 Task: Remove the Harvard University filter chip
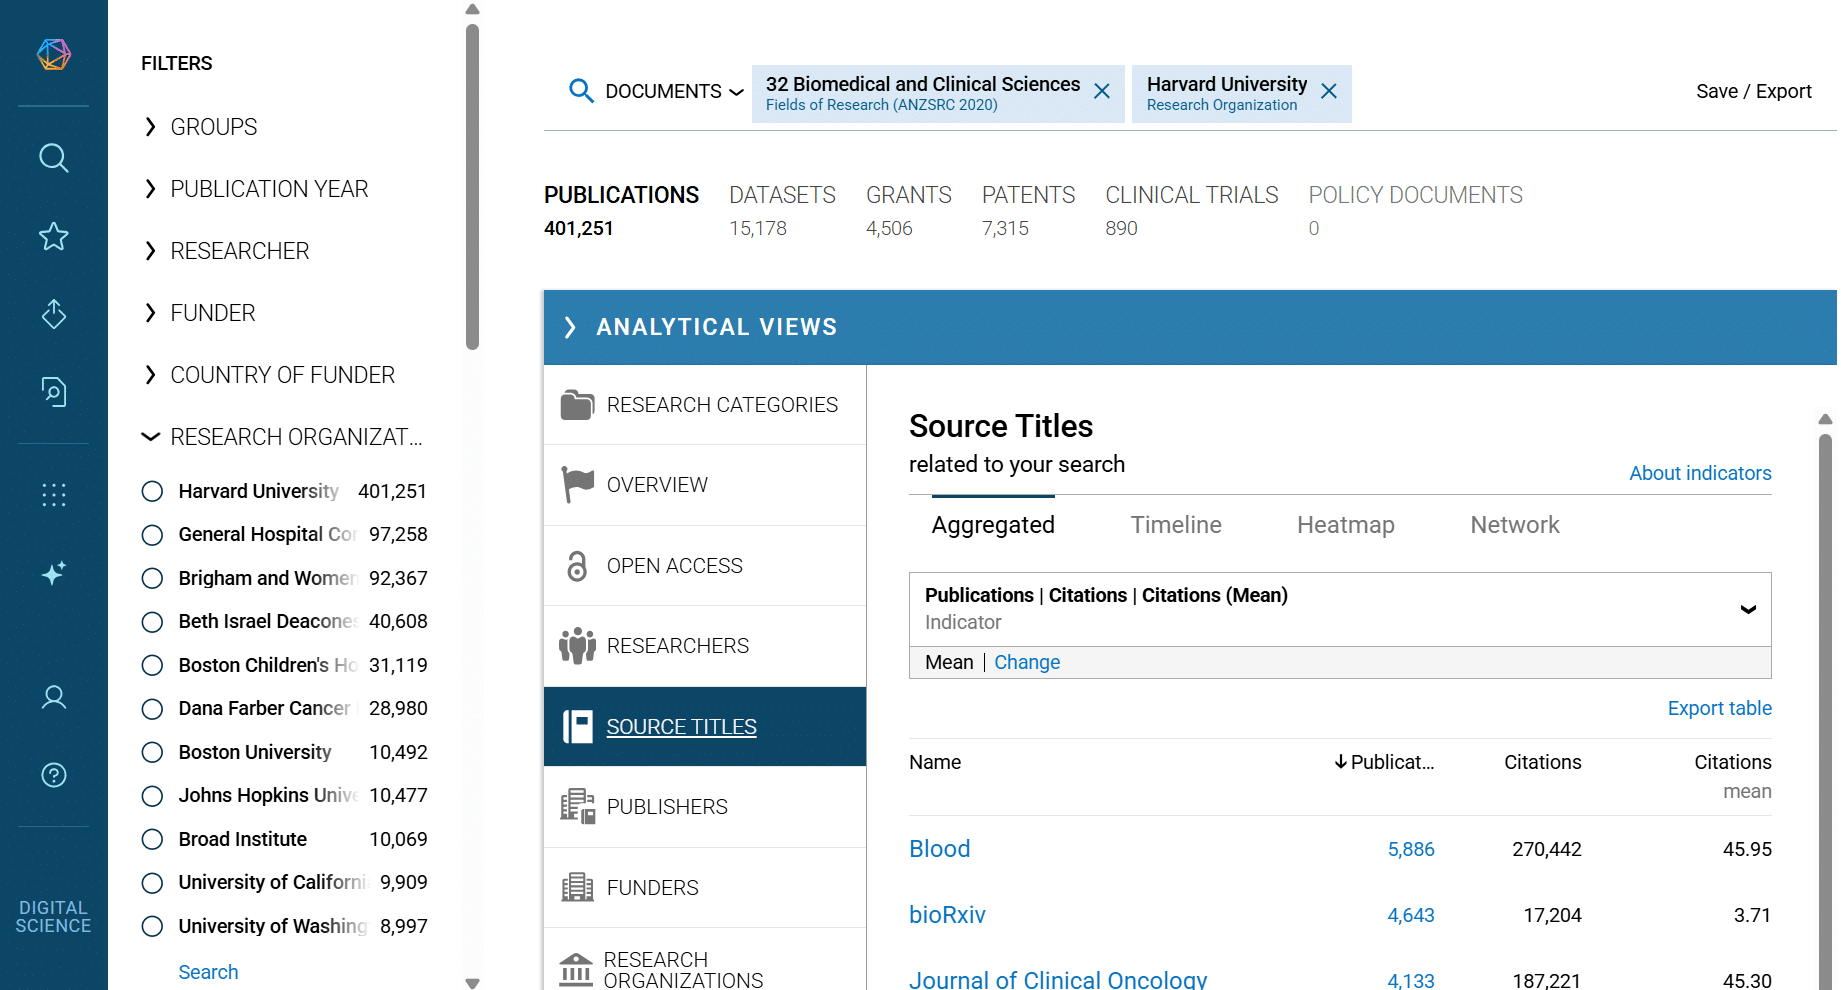[x=1329, y=92]
